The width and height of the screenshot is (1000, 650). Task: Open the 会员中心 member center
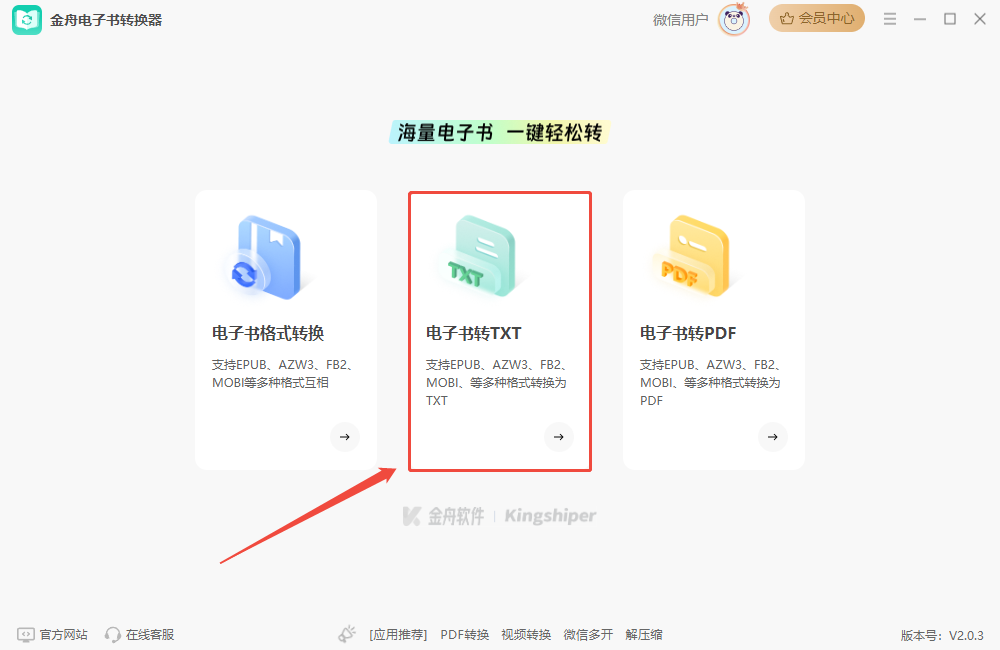coord(816,18)
